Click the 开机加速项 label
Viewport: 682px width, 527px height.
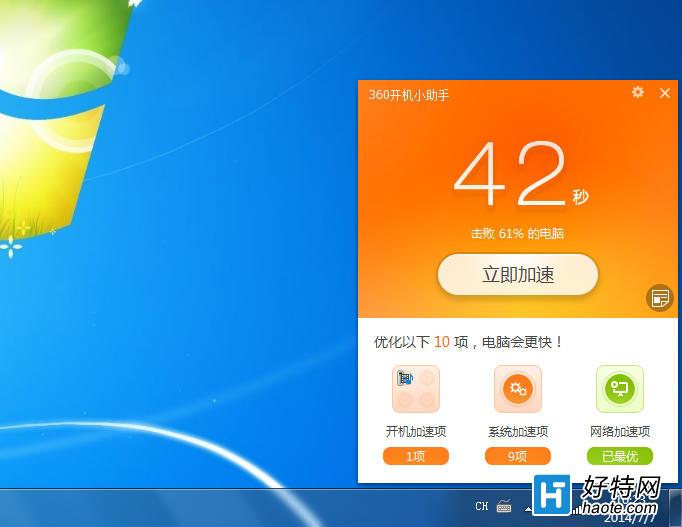(416, 431)
